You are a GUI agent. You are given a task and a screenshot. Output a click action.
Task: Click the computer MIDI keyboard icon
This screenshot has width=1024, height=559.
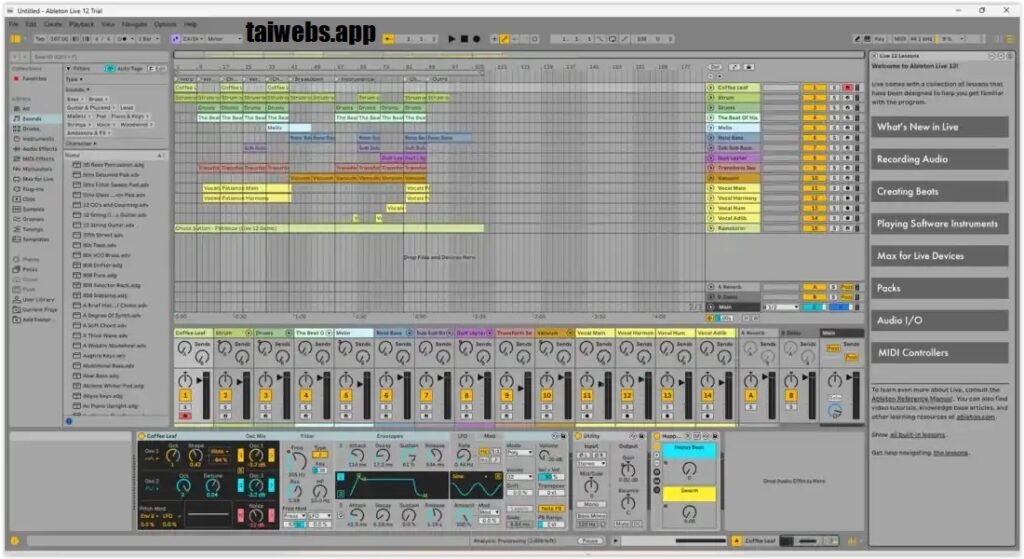tap(868, 39)
